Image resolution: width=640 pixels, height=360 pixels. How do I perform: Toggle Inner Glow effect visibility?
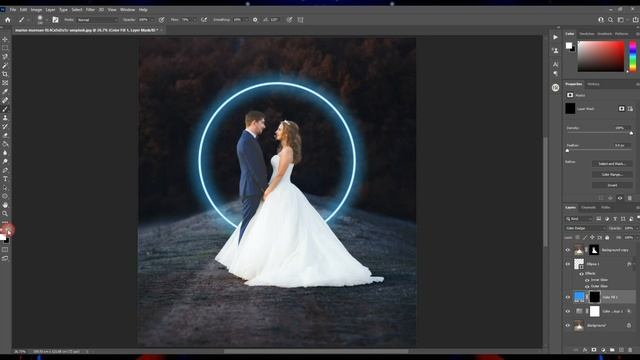[587, 280]
